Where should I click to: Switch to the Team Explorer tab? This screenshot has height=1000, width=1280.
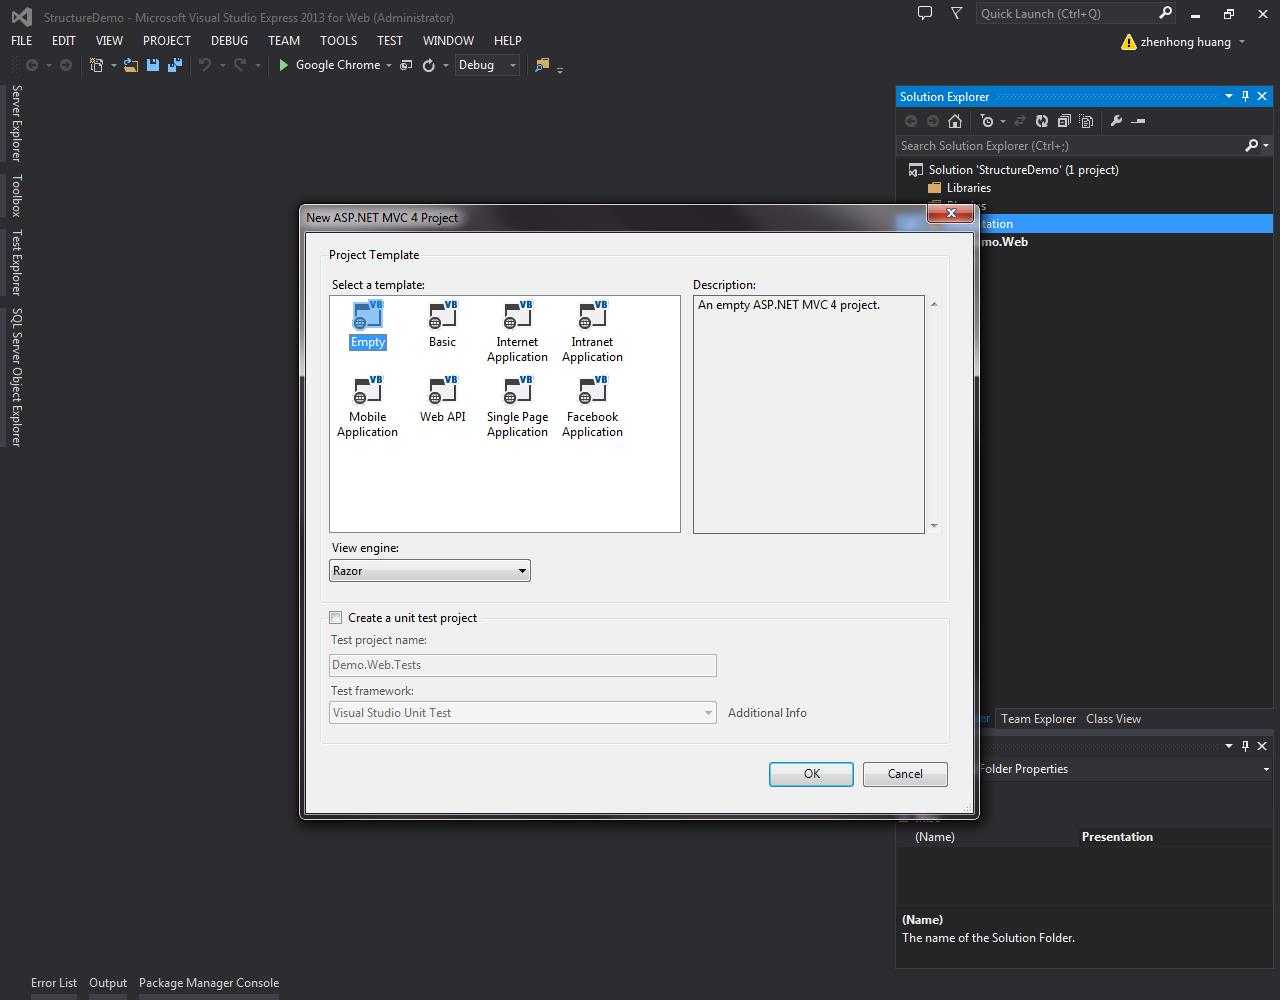pyautogui.click(x=1038, y=719)
